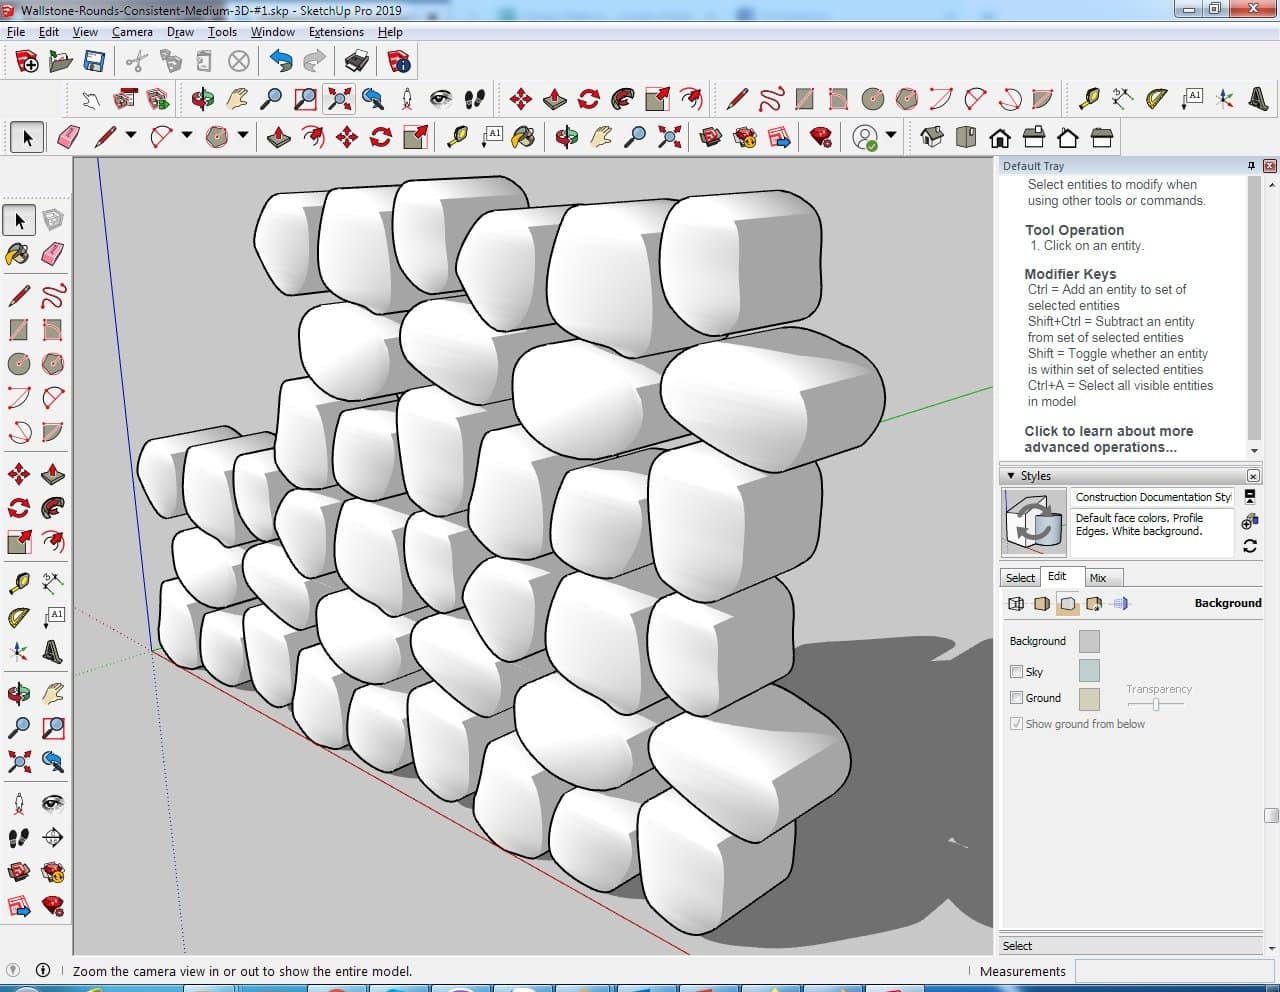Open the Extensions menu
The image size is (1280, 992).
[x=336, y=32]
